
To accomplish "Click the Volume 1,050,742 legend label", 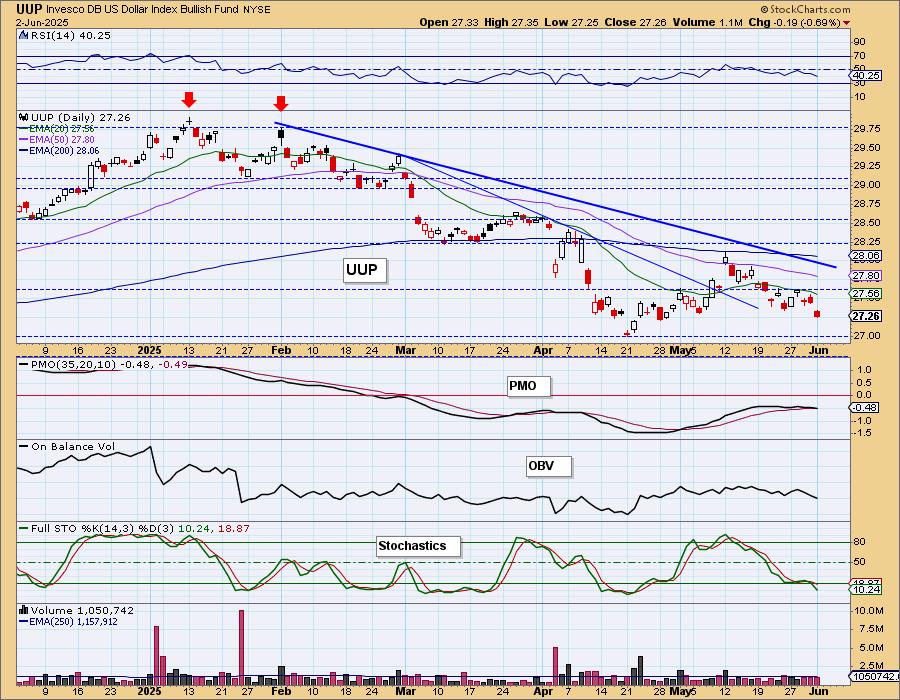I will click(x=82, y=610).
